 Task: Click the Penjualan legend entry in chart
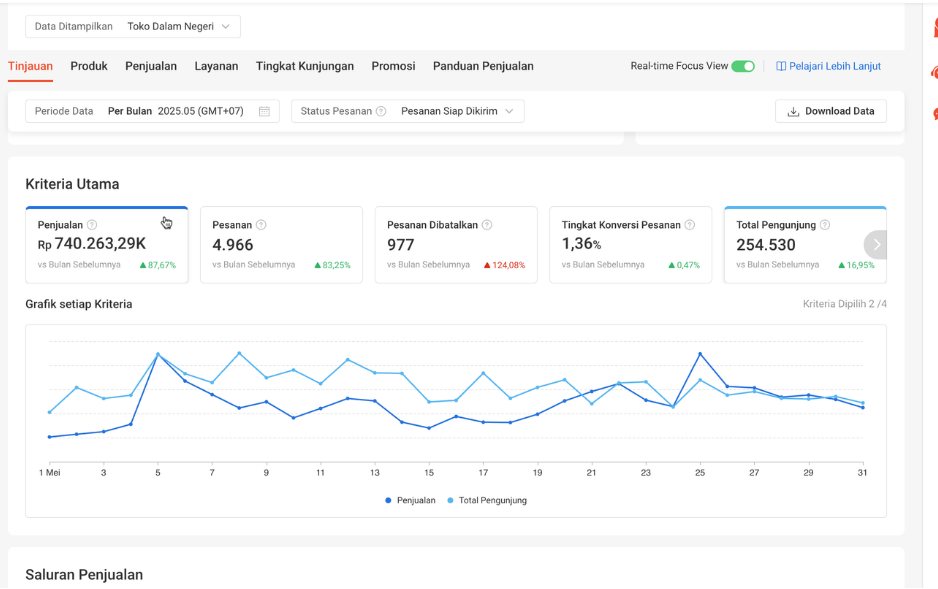pyautogui.click(x=410, y=501)
